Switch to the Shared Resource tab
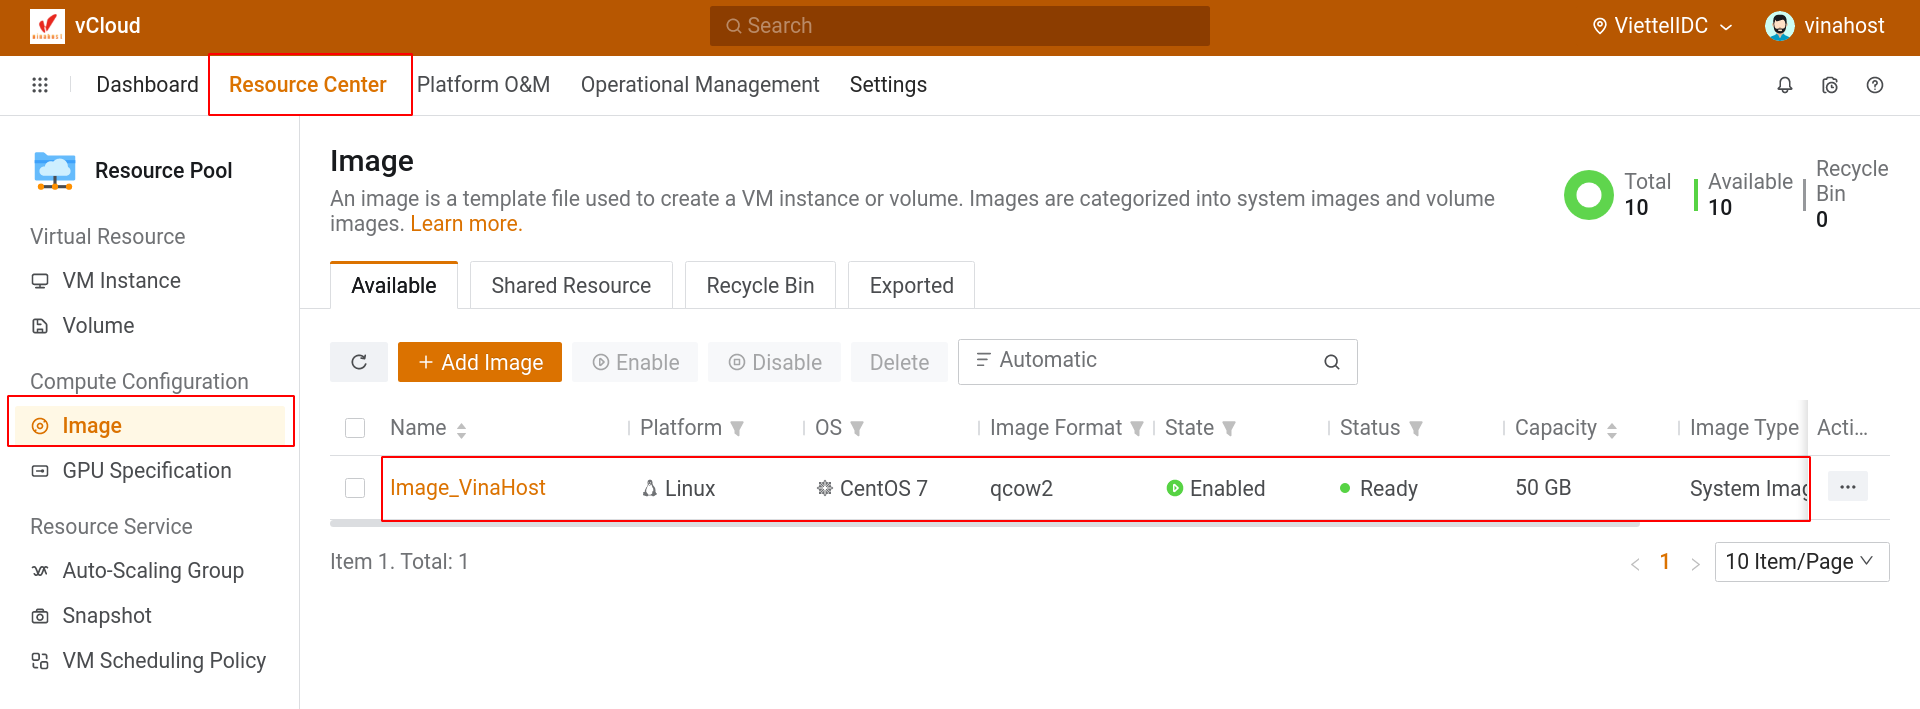 tap(571, 286)
